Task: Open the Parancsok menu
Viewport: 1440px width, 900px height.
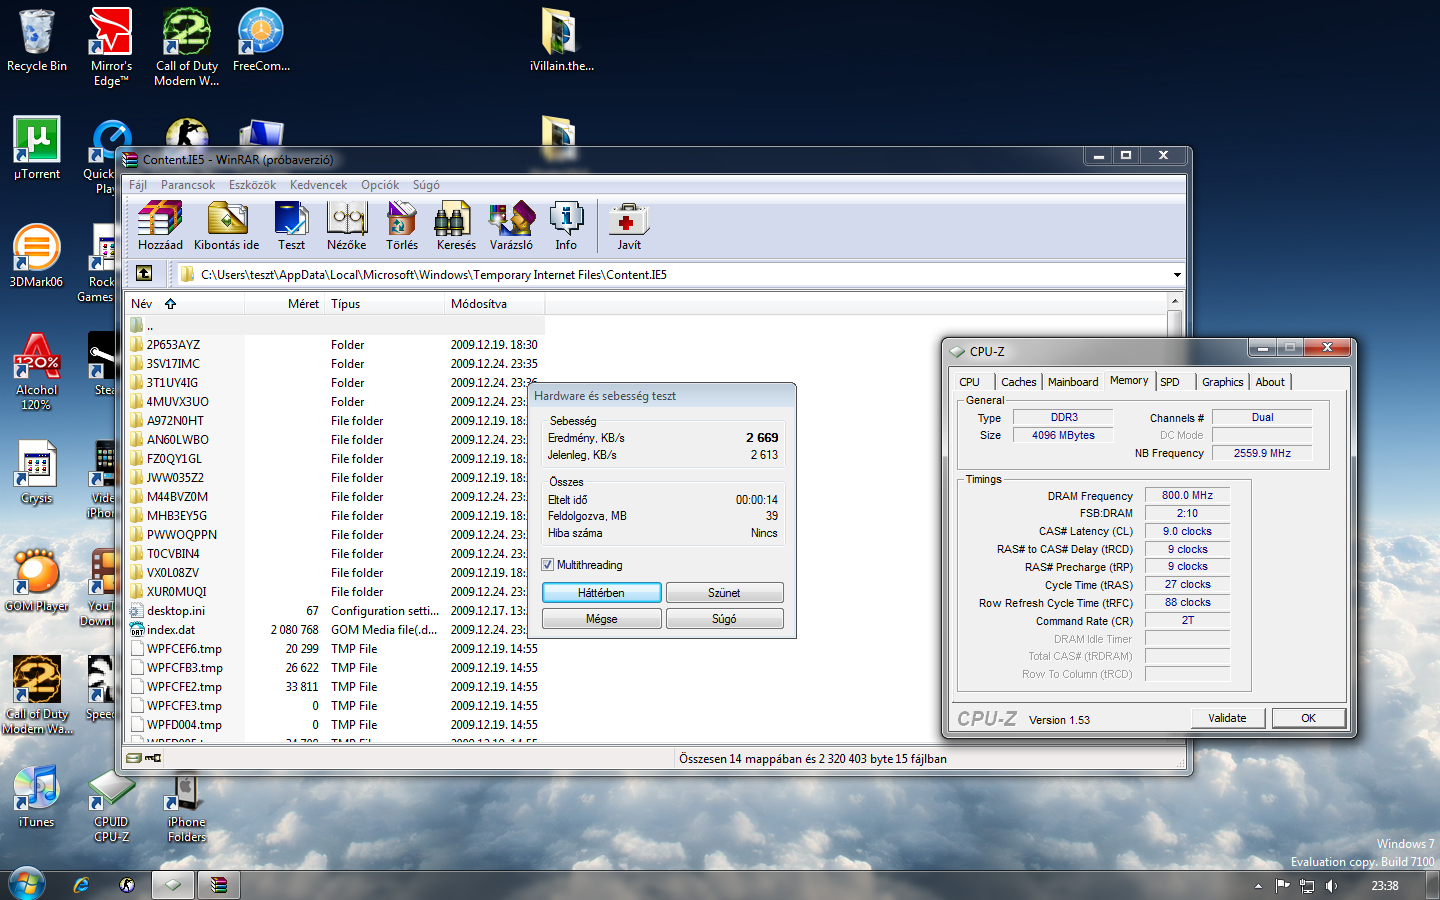Action: coord(188,185)
